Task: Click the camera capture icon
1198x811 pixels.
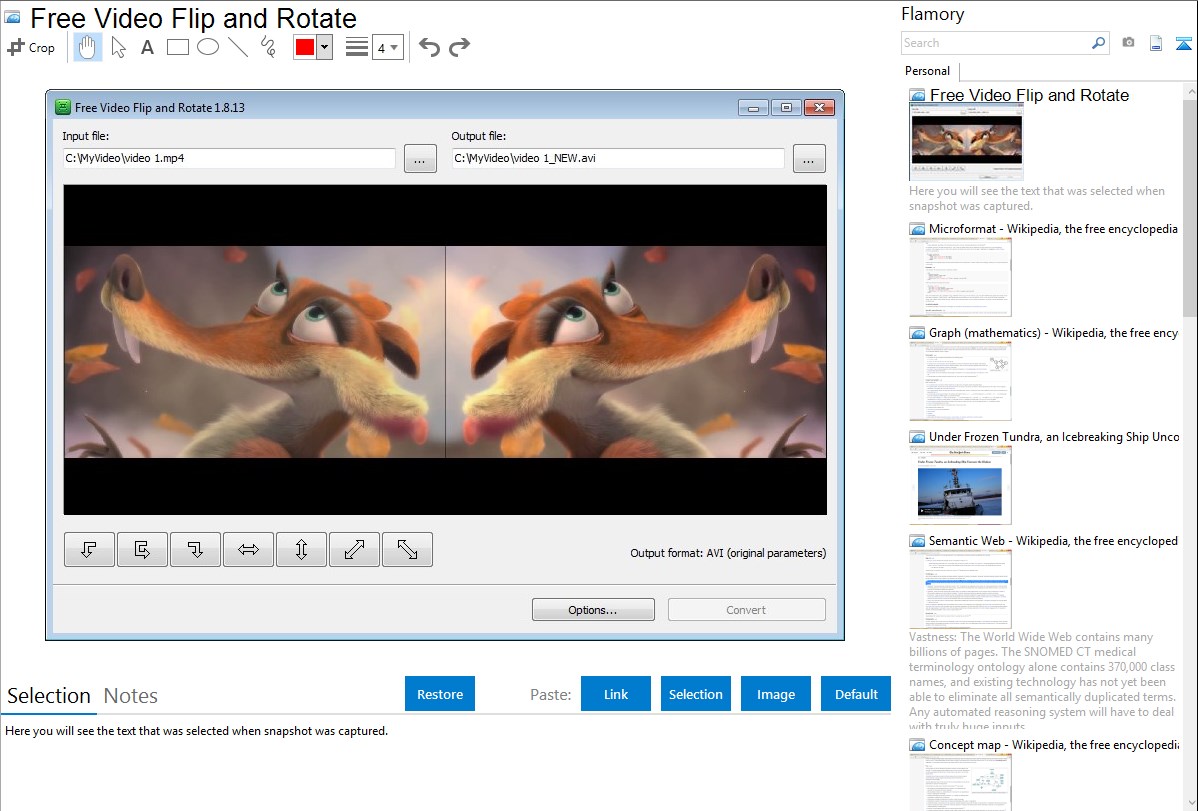Action: [1128, 43]
